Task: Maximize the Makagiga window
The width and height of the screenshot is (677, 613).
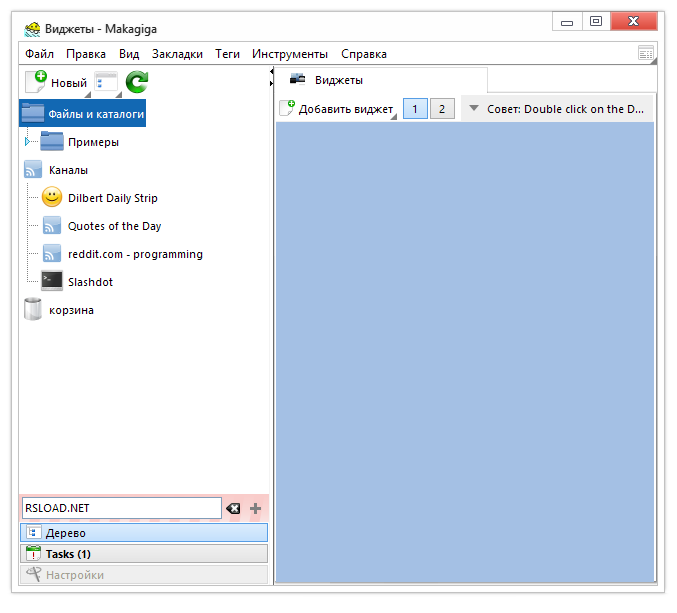Action: [596, 21]
